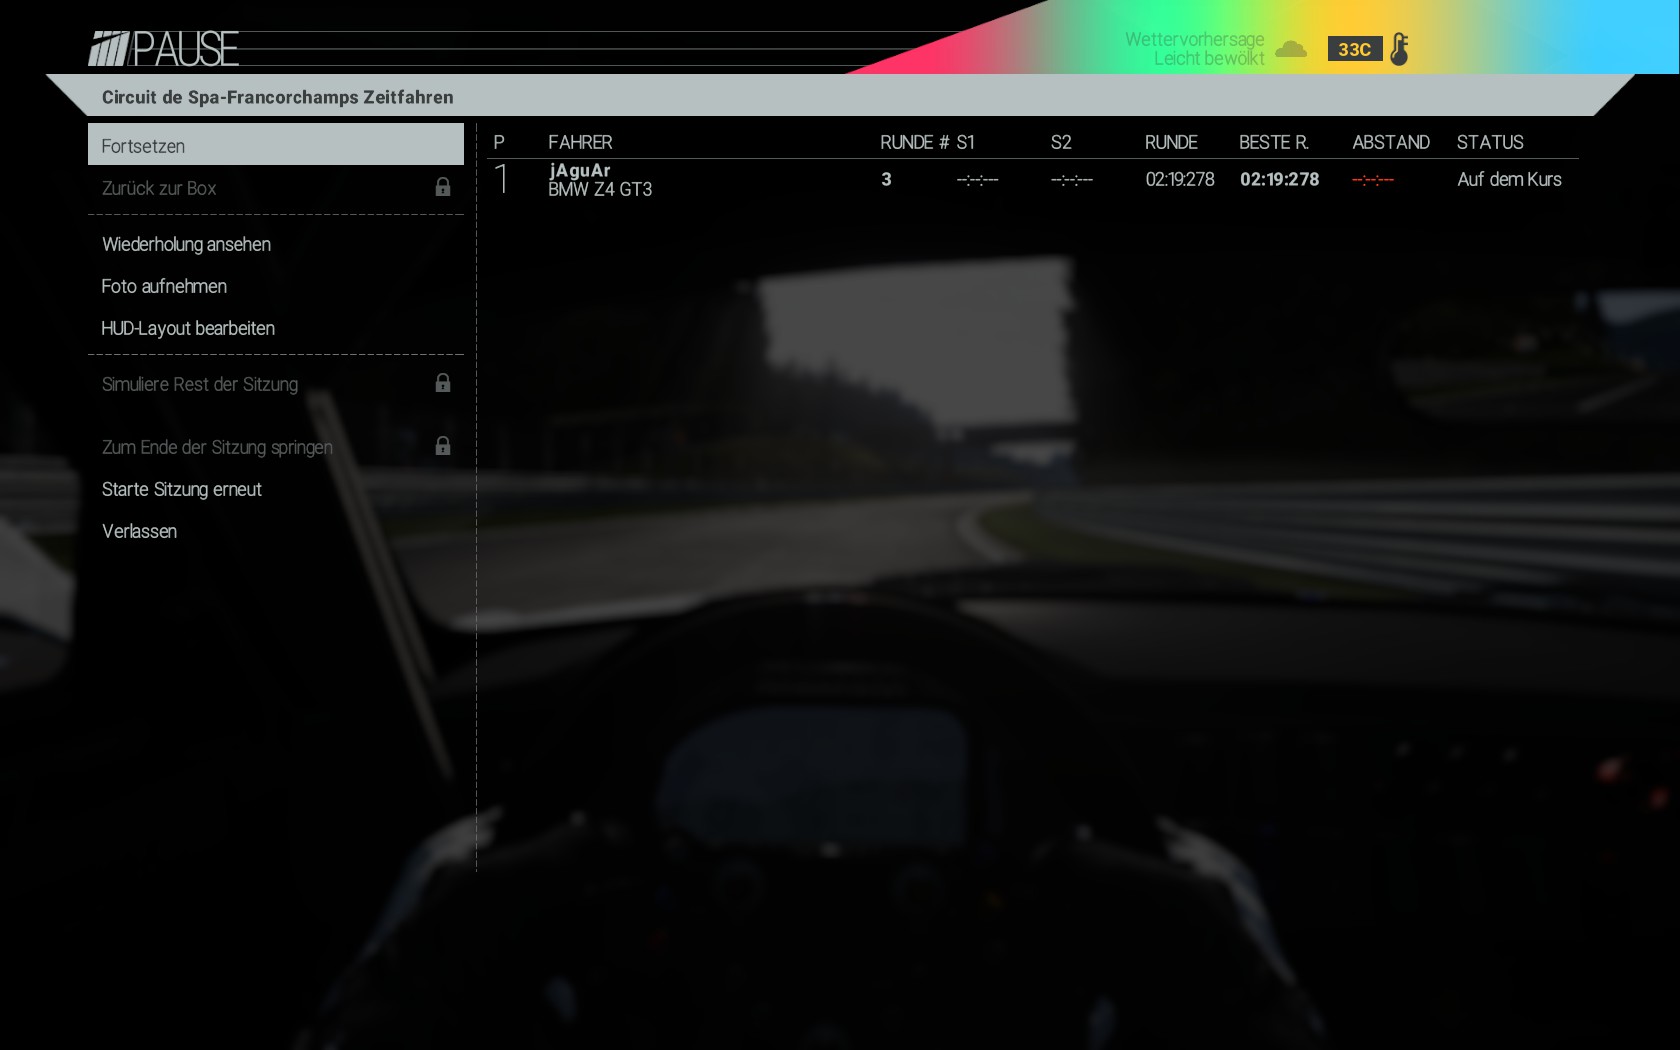Click lock icon beside Zurück zur Box
The image size is (1680, 1050).
[443, 187]
